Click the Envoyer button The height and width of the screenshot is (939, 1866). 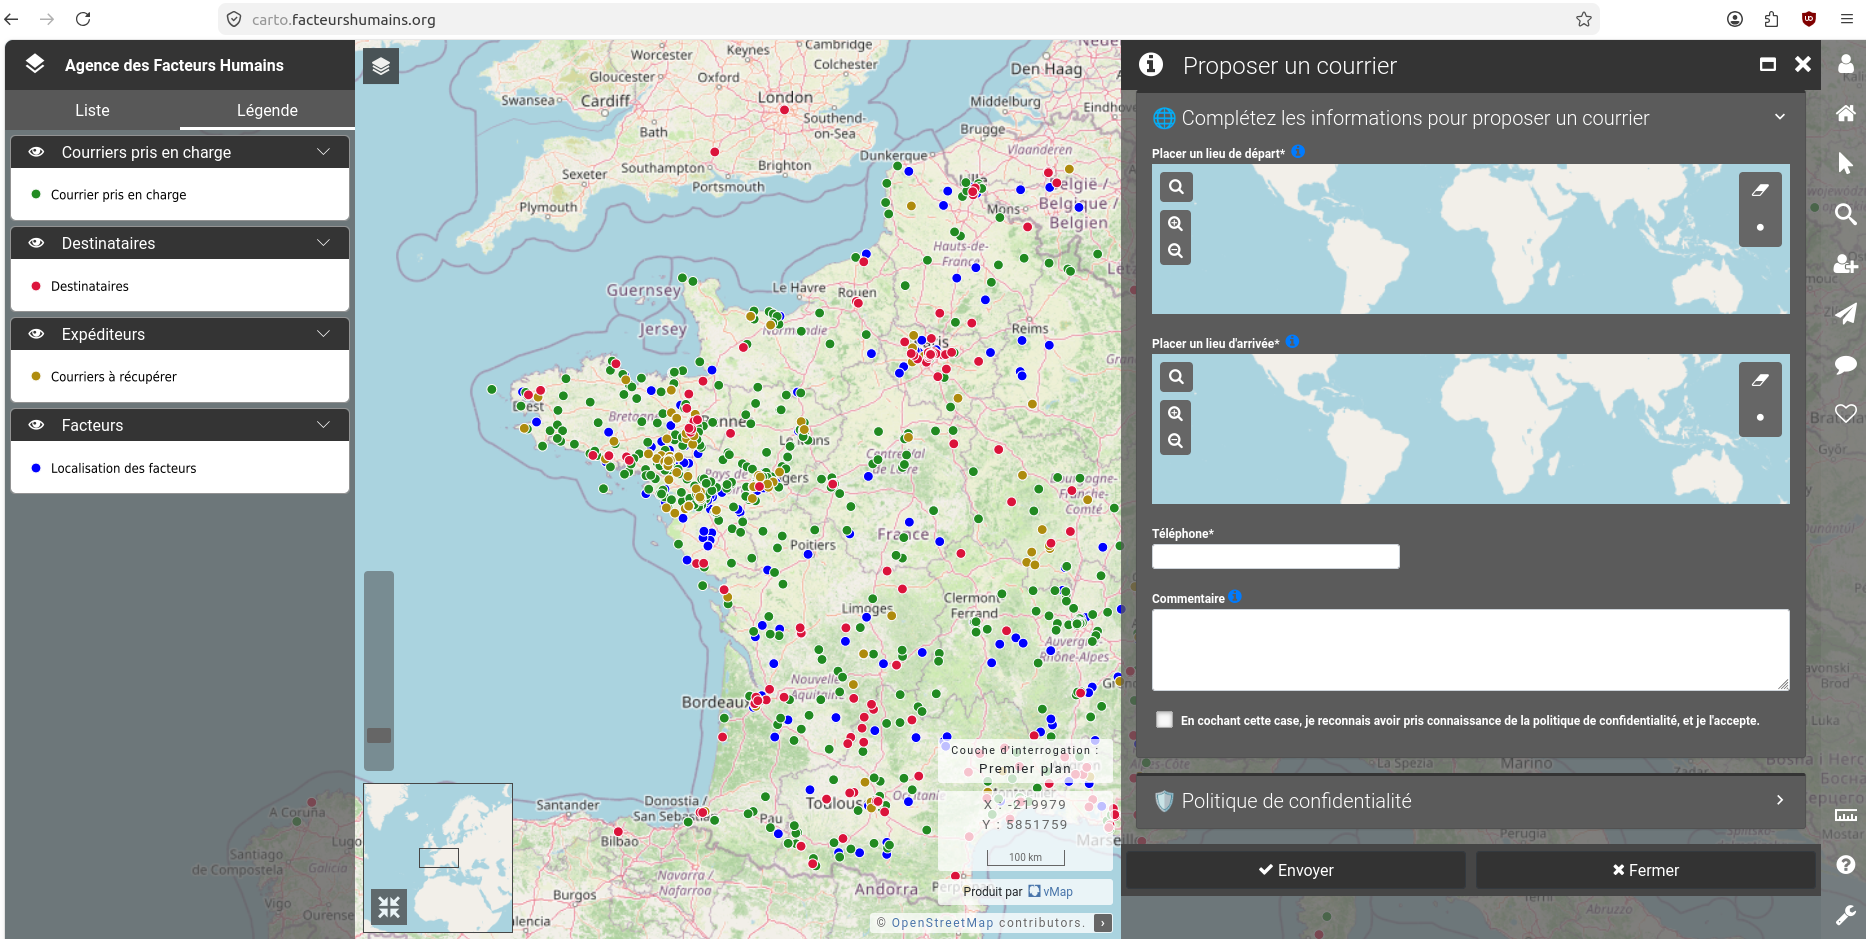point(1296,870)
